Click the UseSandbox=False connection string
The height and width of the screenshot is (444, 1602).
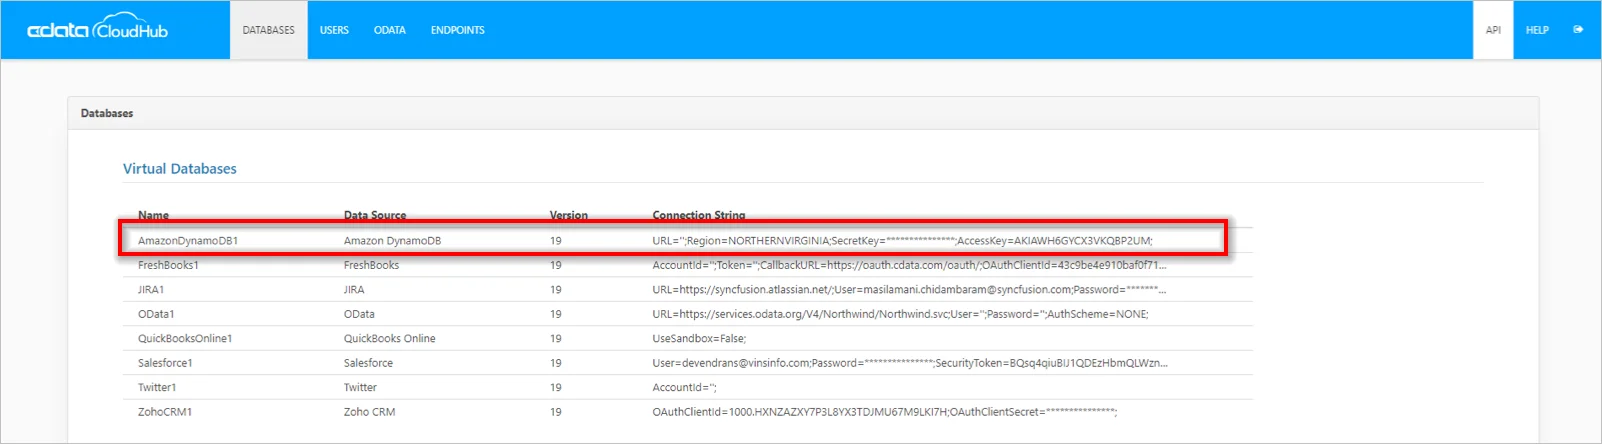click(x=699, y=339)
